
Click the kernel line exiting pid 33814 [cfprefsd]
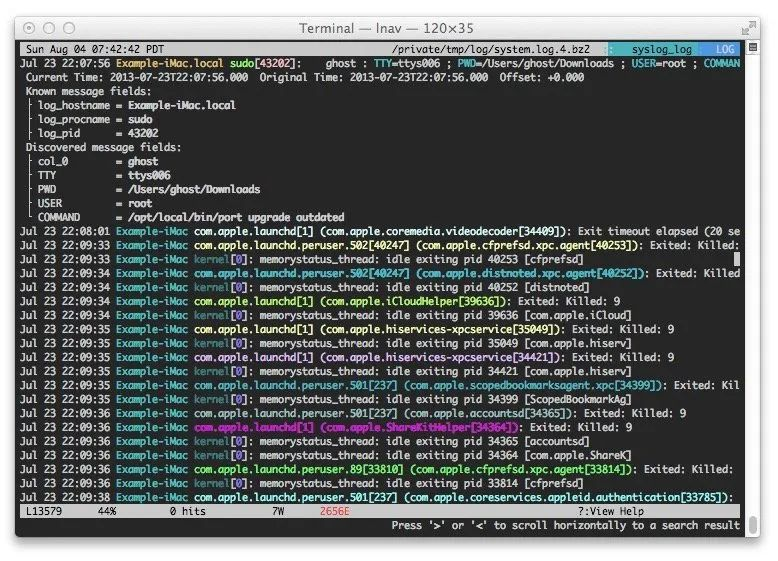[x=302, y=483]
